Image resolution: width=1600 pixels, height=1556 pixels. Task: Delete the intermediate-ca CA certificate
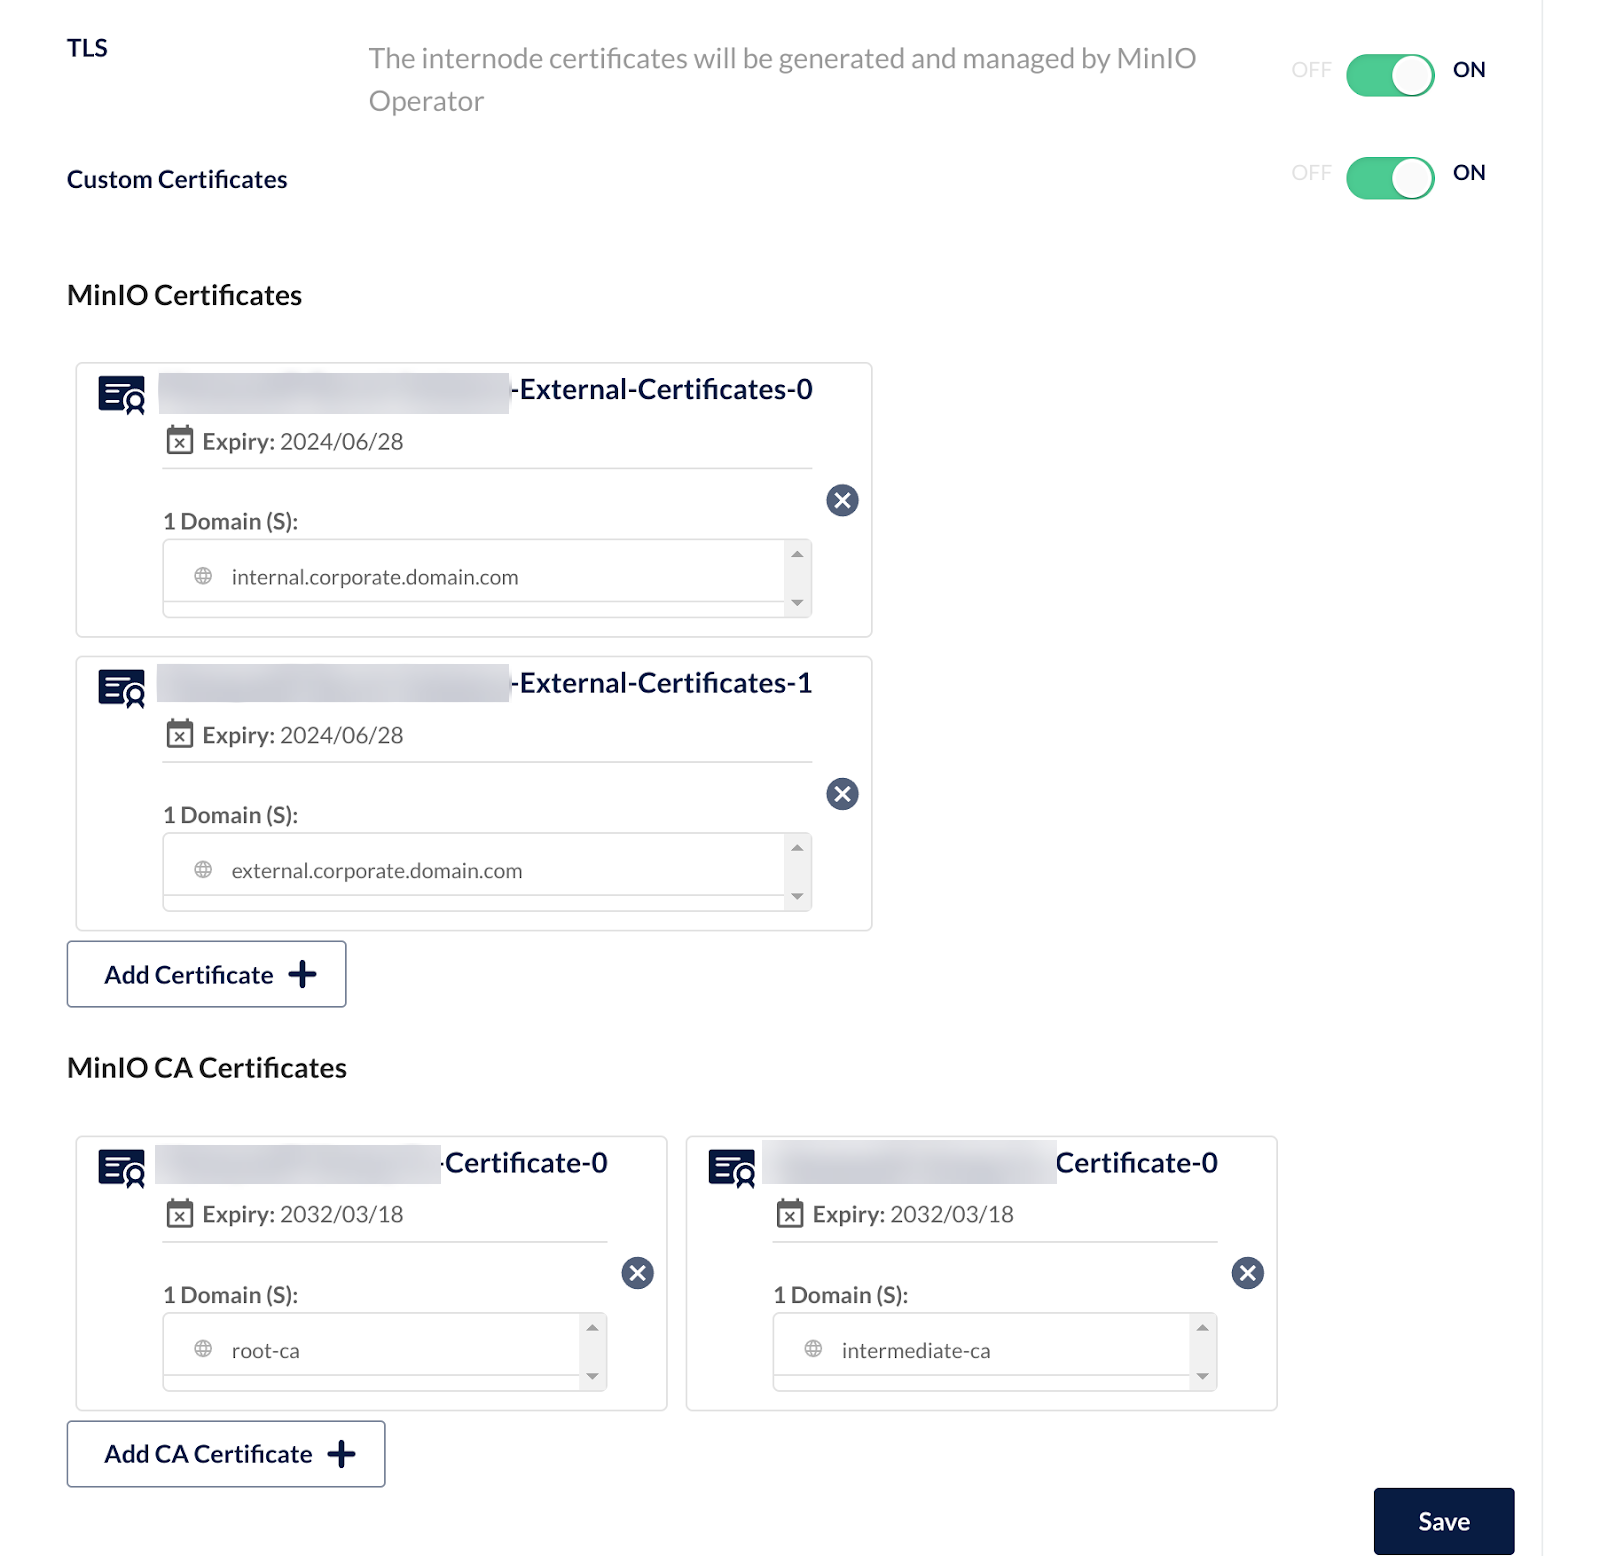(1247, 1273)
